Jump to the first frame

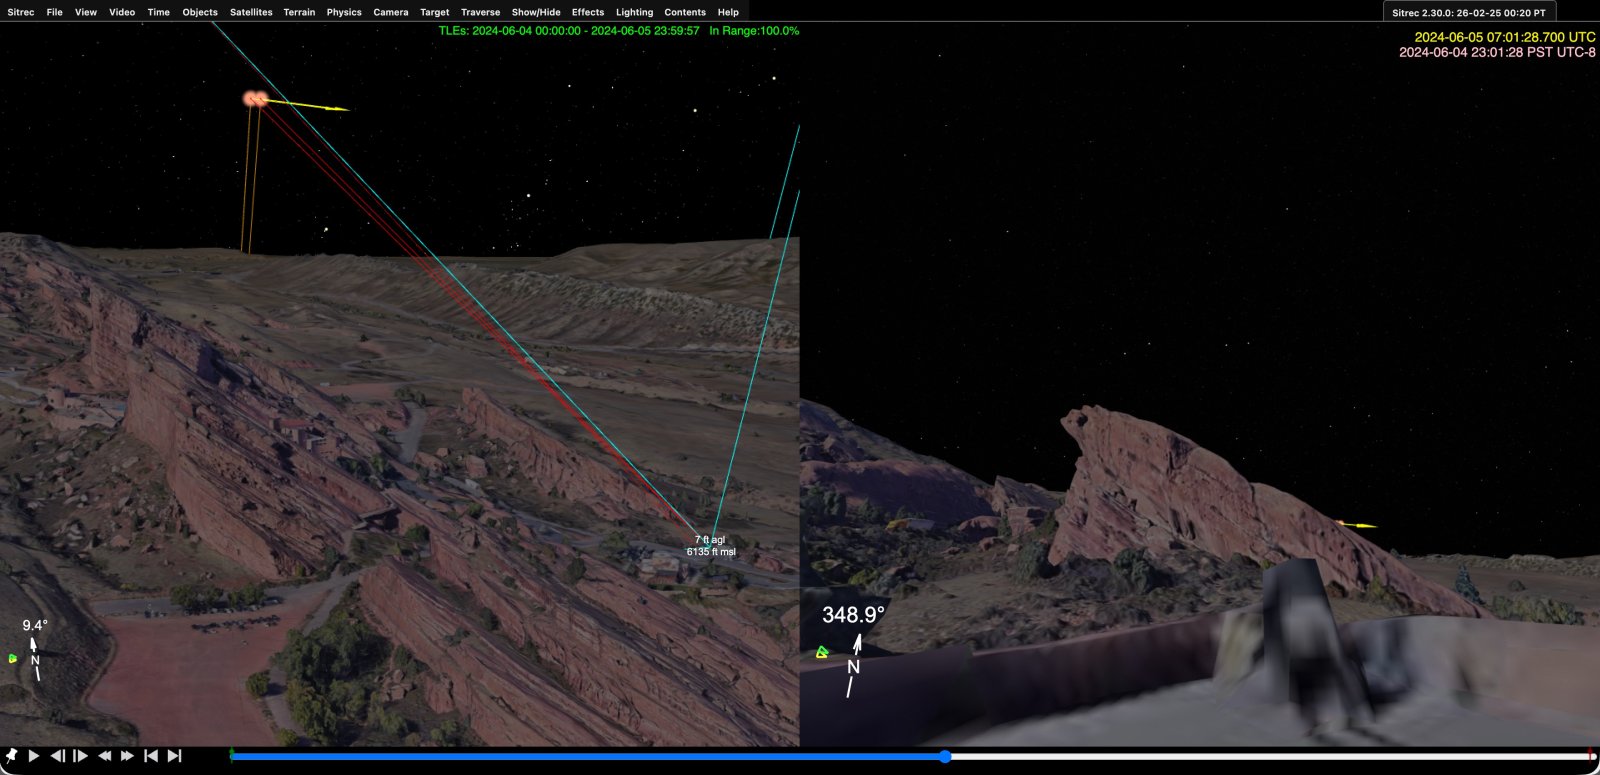151,756
